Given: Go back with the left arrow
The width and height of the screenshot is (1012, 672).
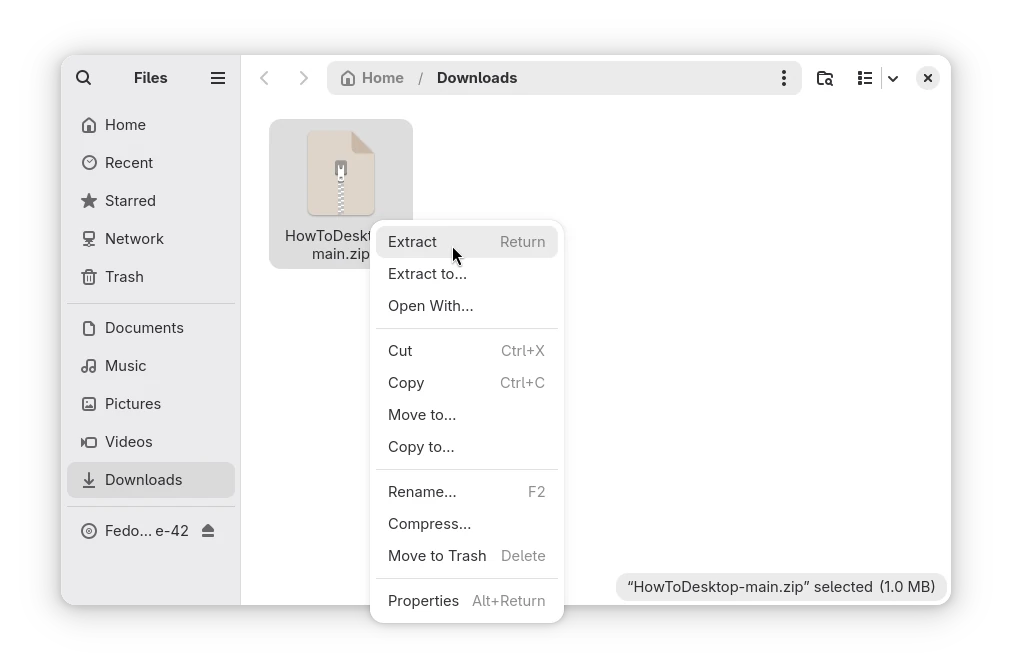Looking at the screenshot, I should (x=264, y=78).
